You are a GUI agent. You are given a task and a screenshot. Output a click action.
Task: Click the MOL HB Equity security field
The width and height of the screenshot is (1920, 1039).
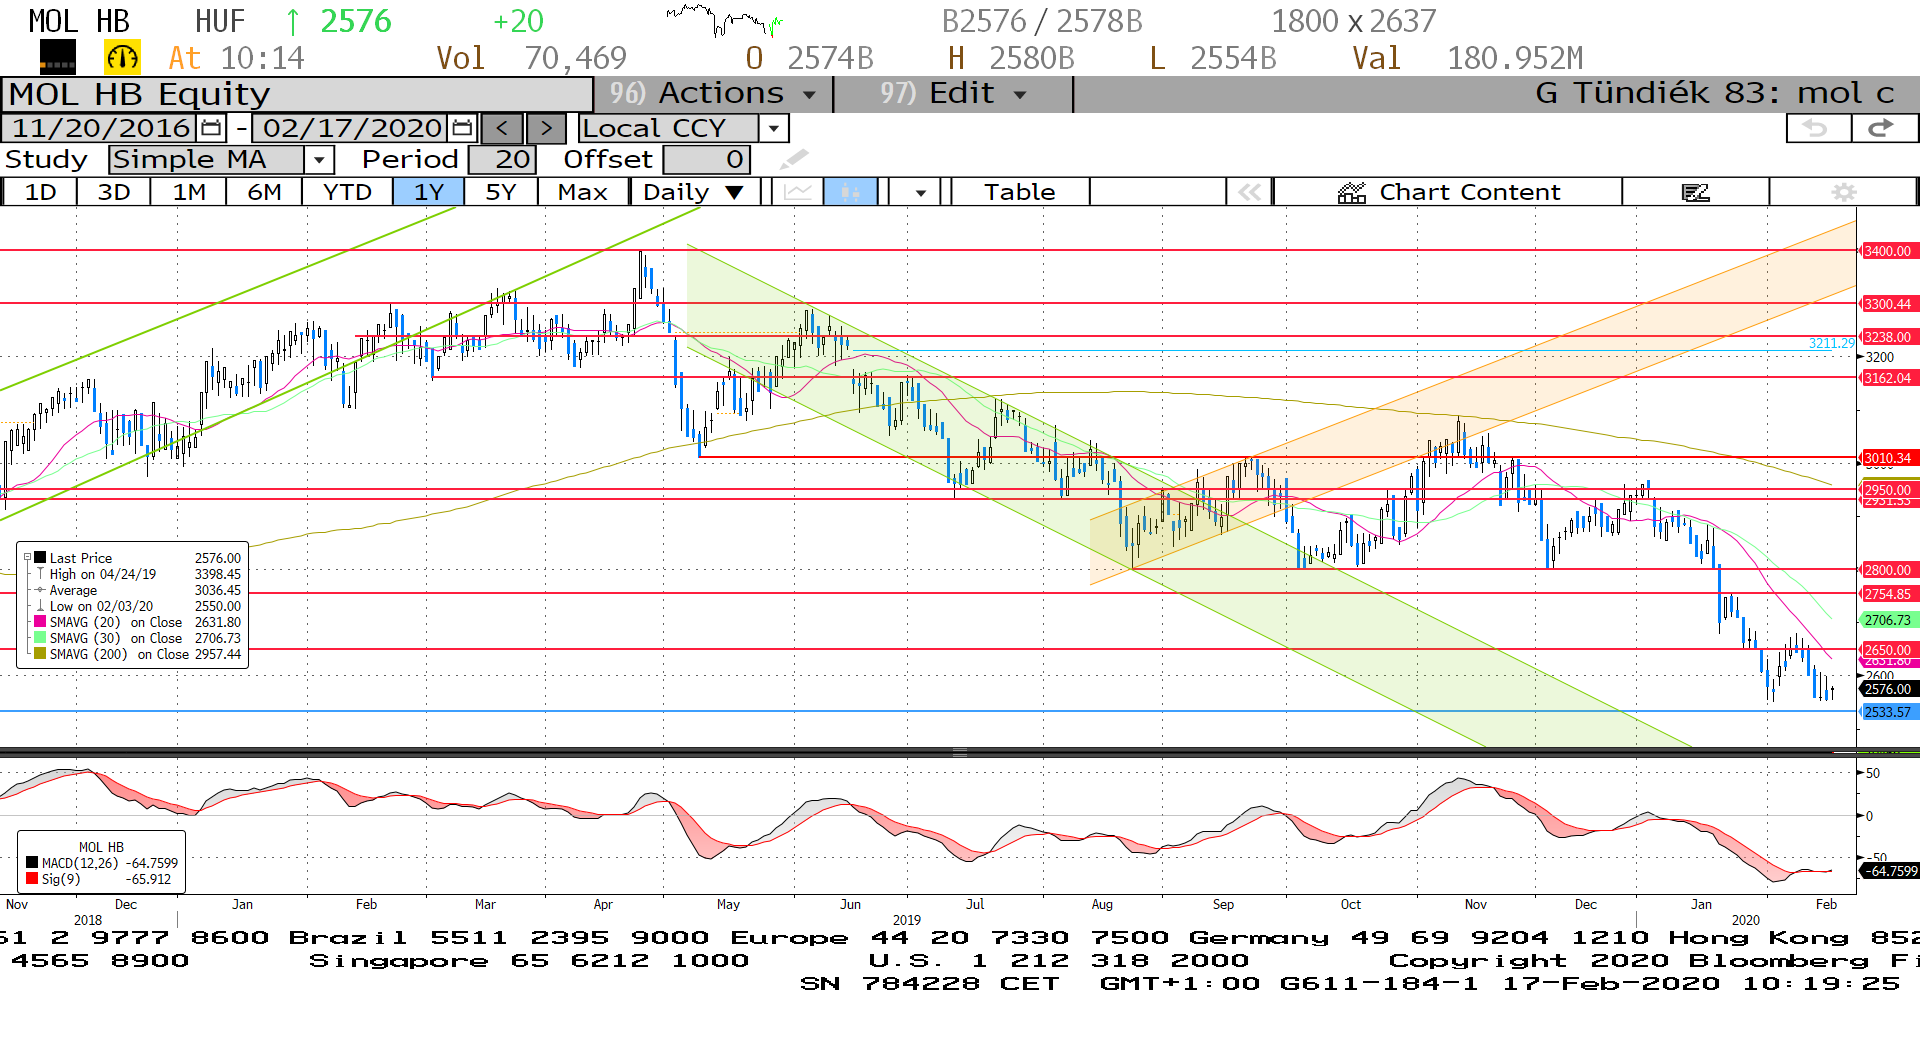pos(297,94)
